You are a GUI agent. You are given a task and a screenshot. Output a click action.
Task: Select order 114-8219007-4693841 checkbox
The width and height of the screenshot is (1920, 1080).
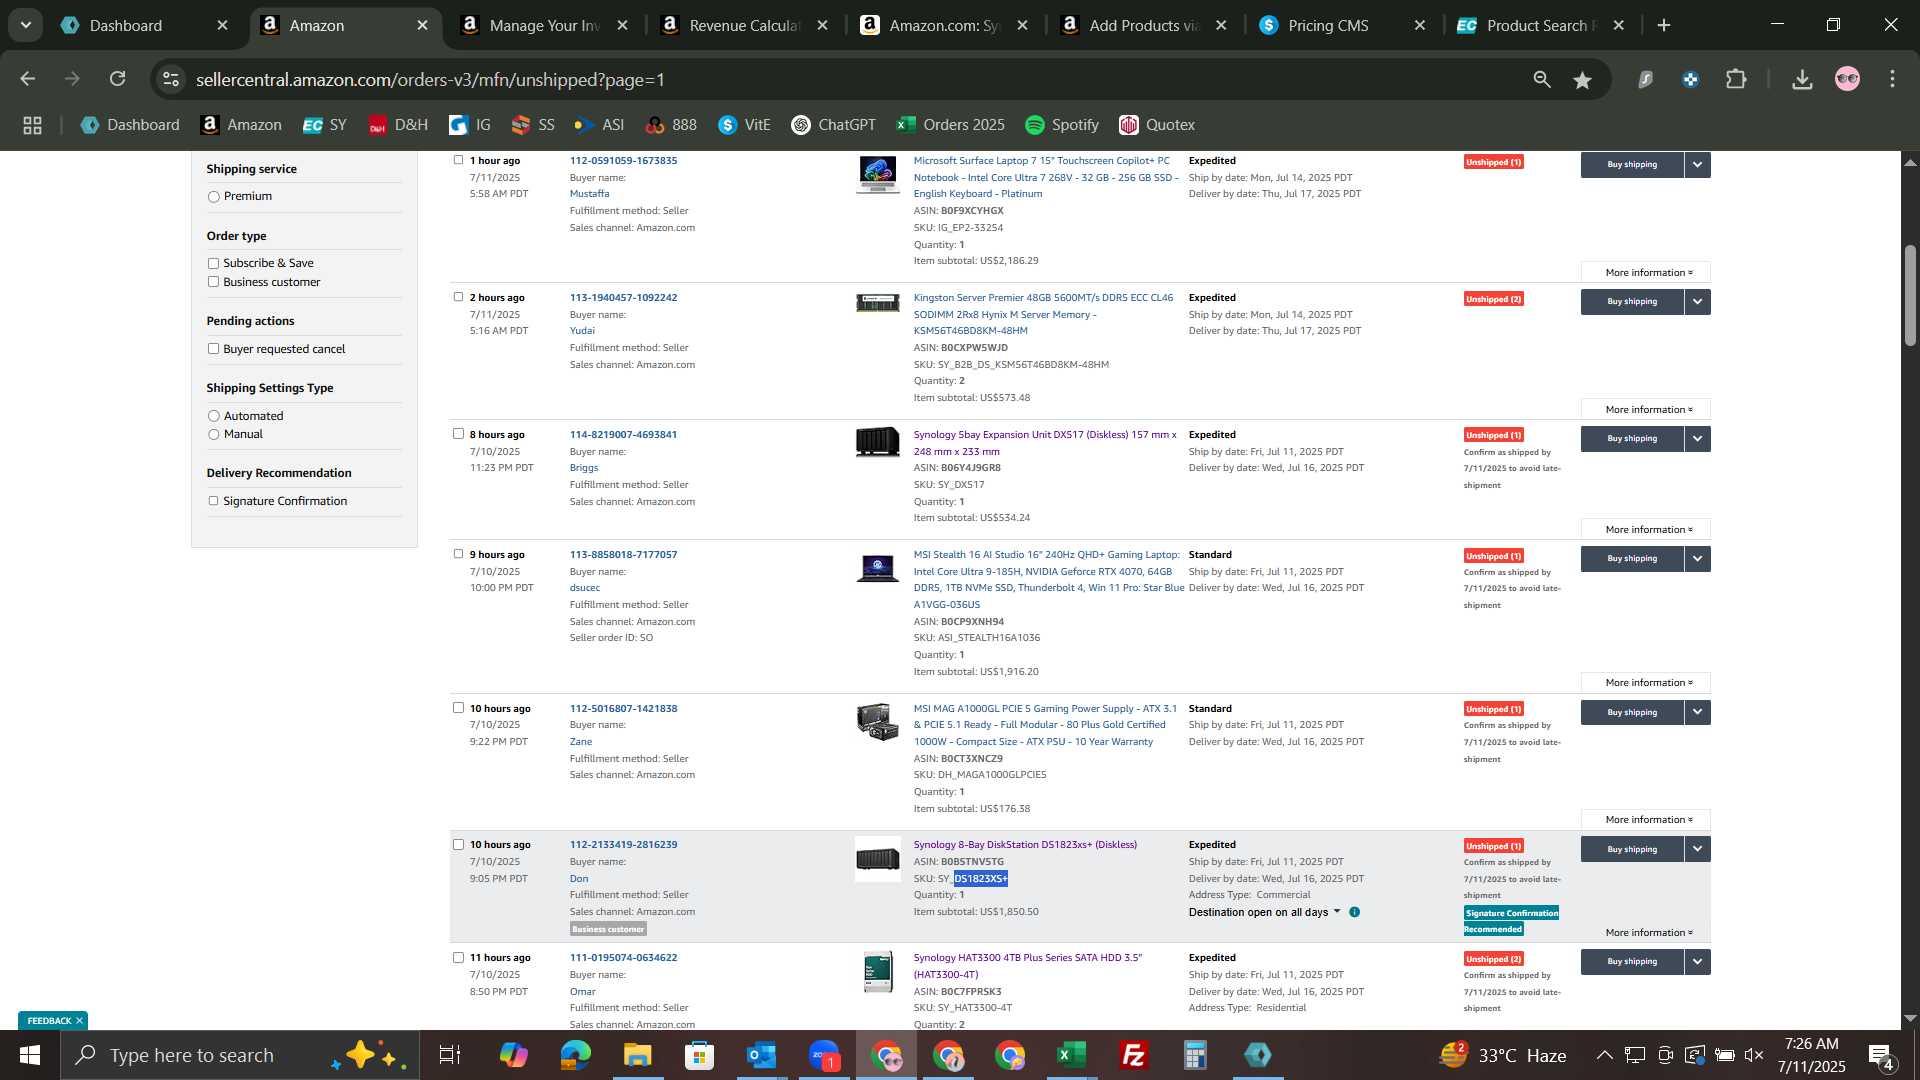458,434
